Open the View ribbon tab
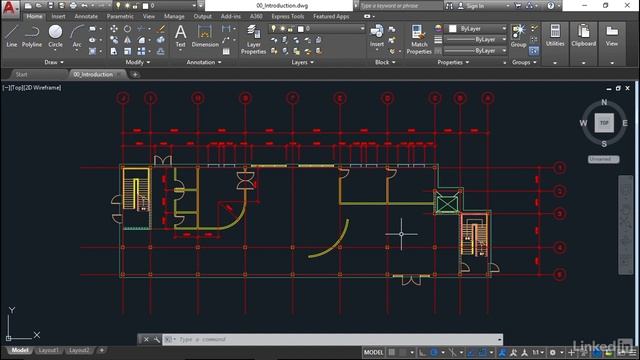The width and height of the screenshot is (640, 360). [x=149, y=16]
